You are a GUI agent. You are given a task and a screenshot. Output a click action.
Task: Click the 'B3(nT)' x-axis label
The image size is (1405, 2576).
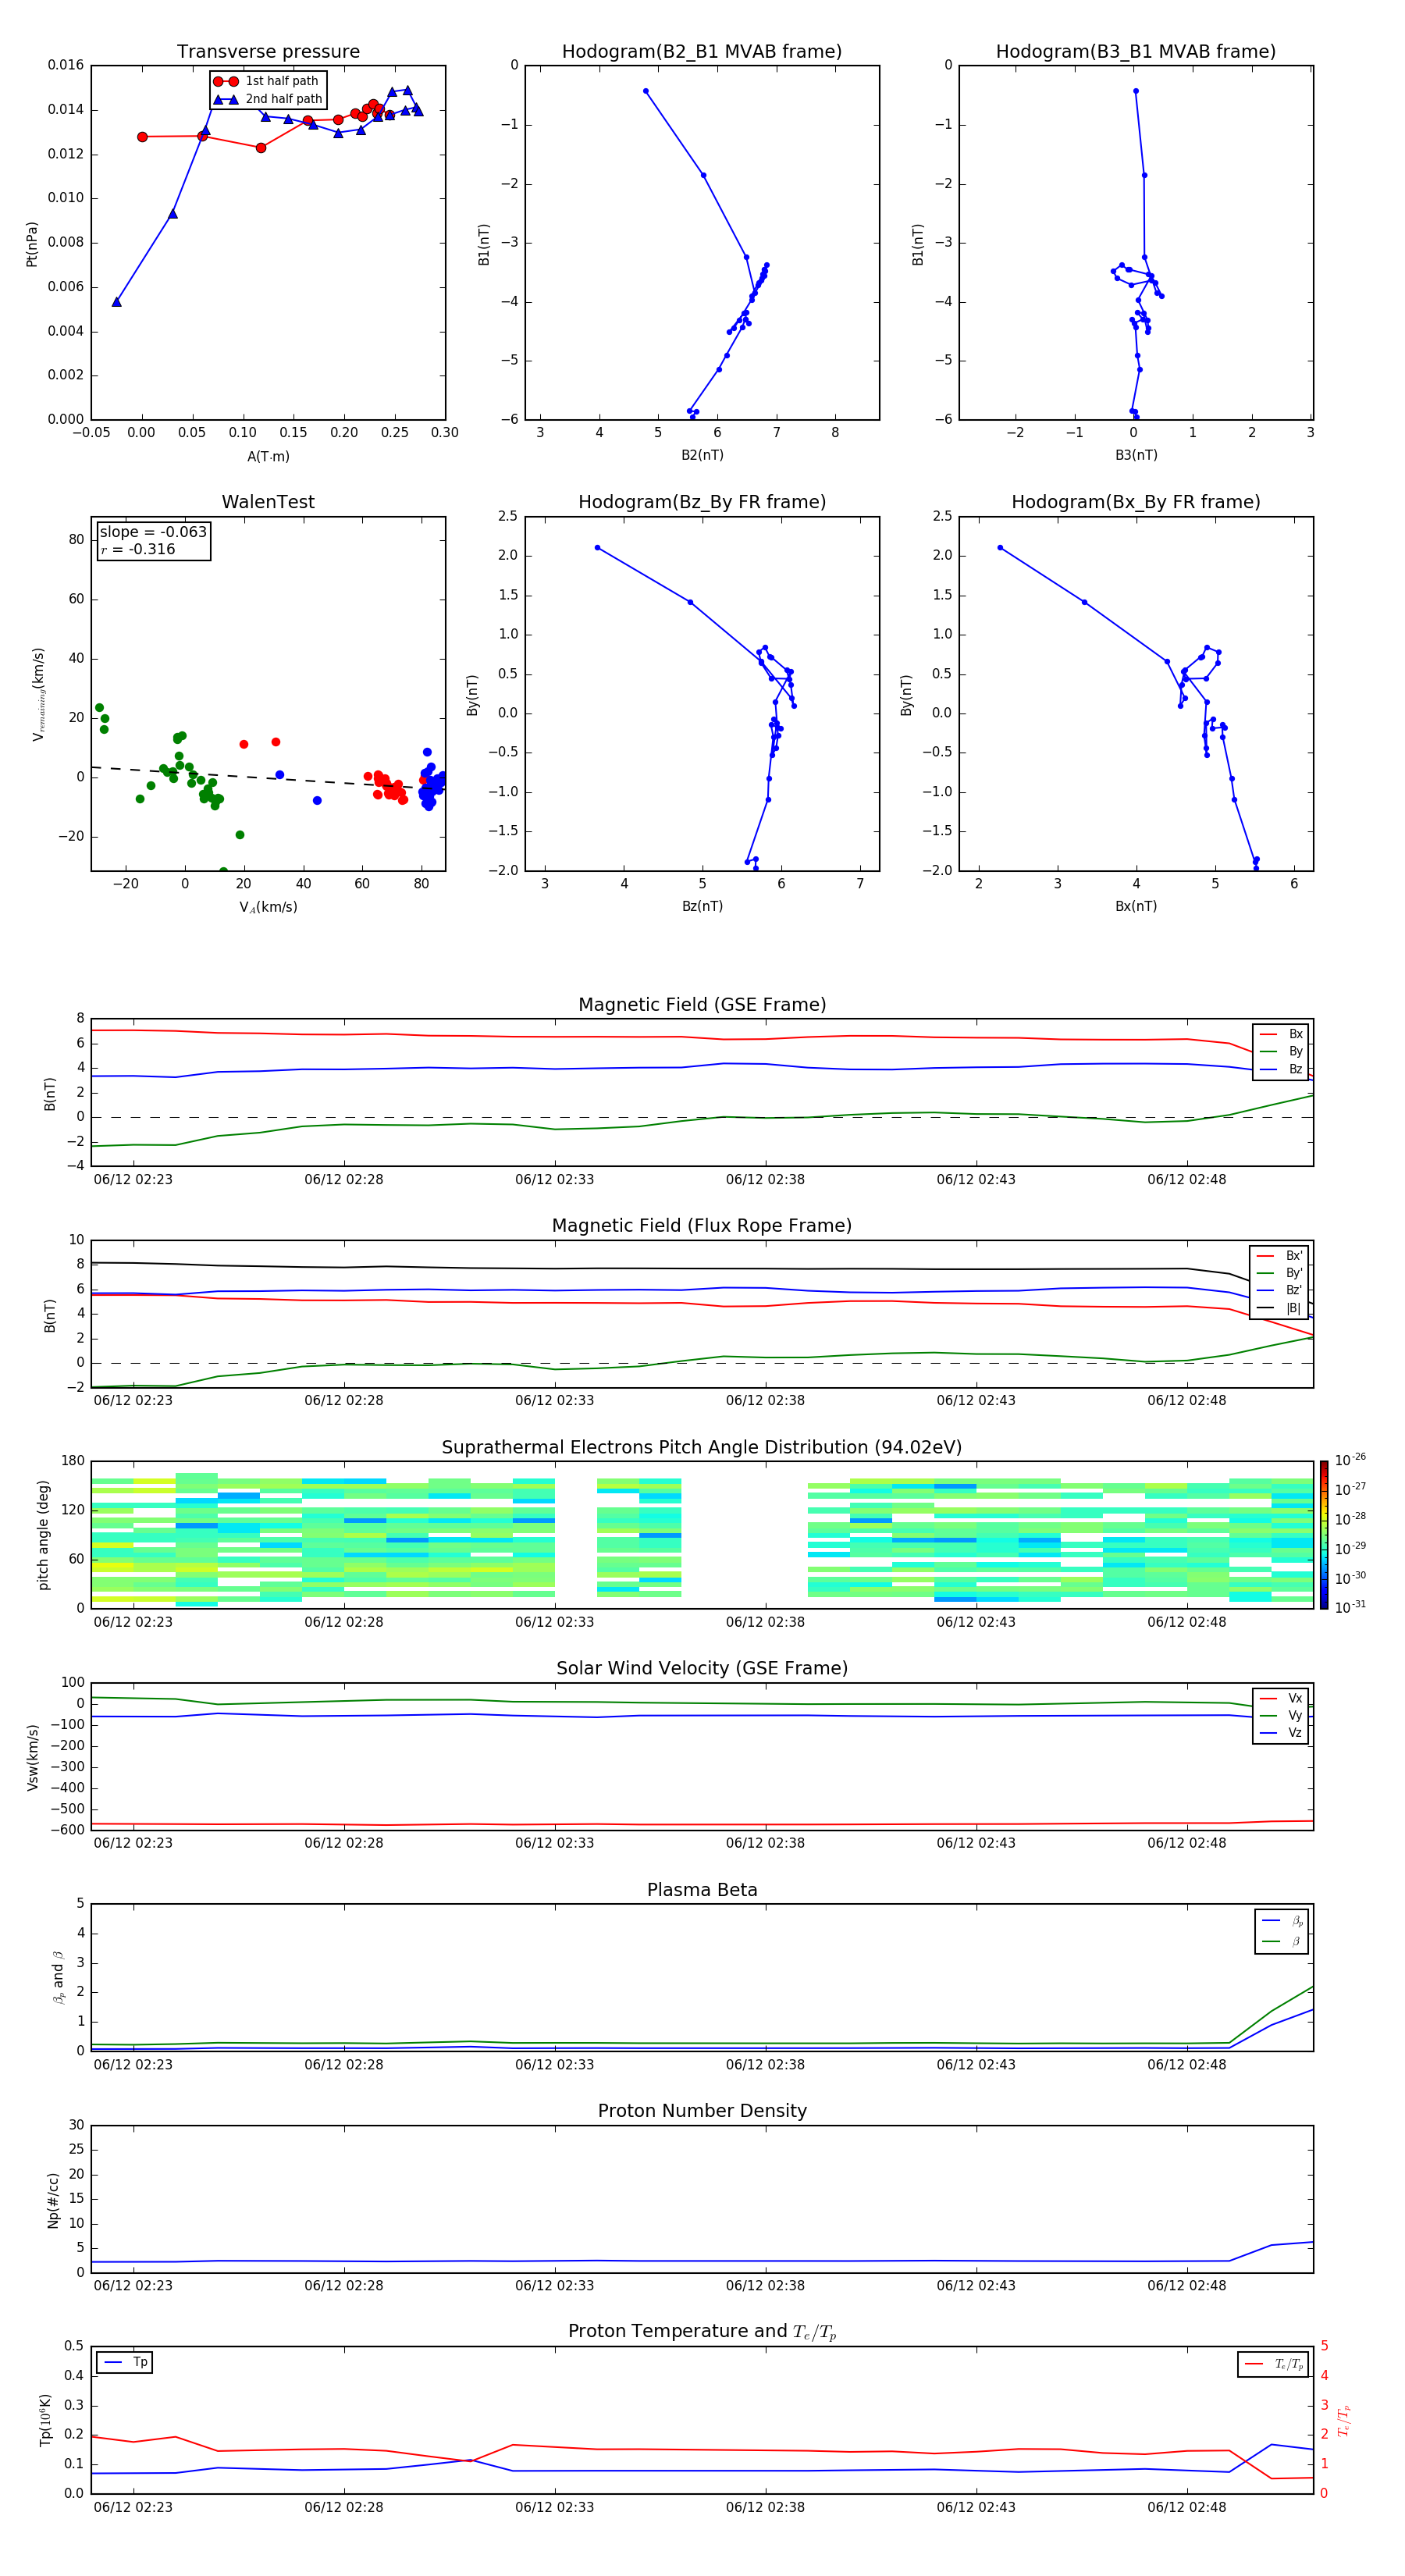pyautogui.click(x=1136, y=455)
